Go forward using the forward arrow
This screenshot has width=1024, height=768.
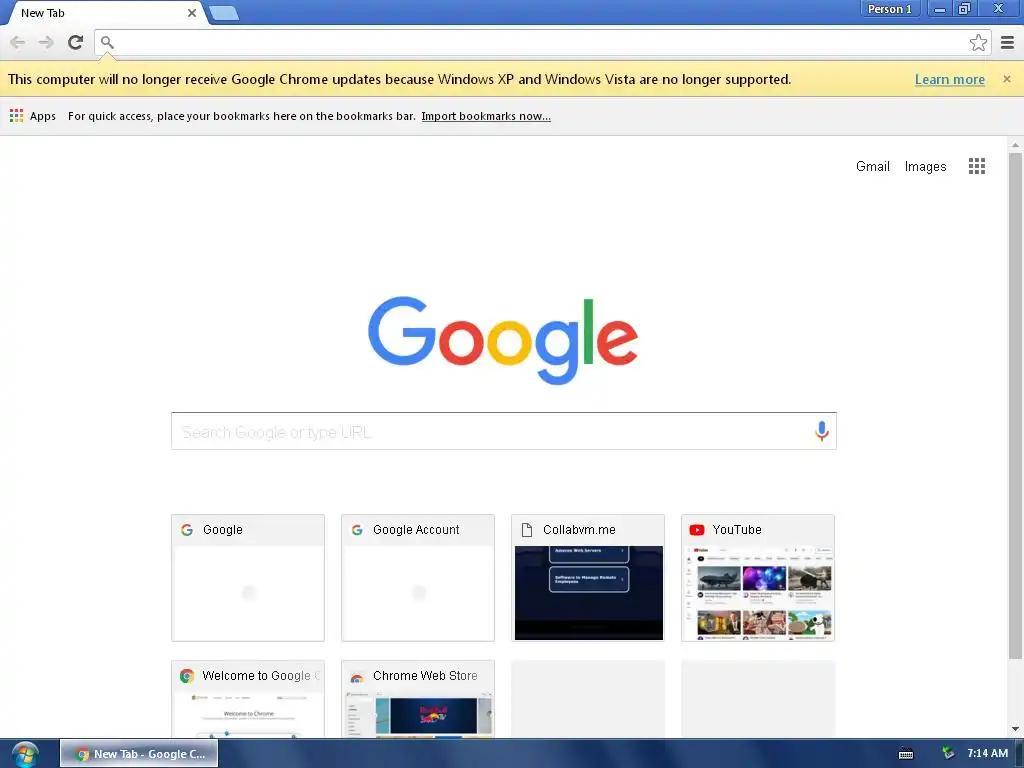coord(46,42)
